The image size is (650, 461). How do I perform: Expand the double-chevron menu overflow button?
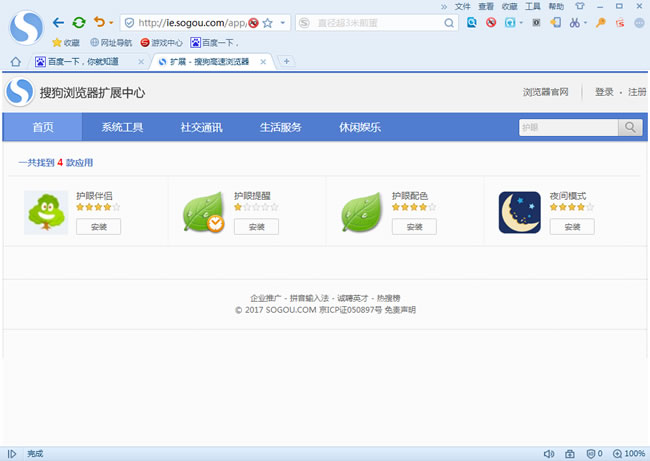[444, 7]
